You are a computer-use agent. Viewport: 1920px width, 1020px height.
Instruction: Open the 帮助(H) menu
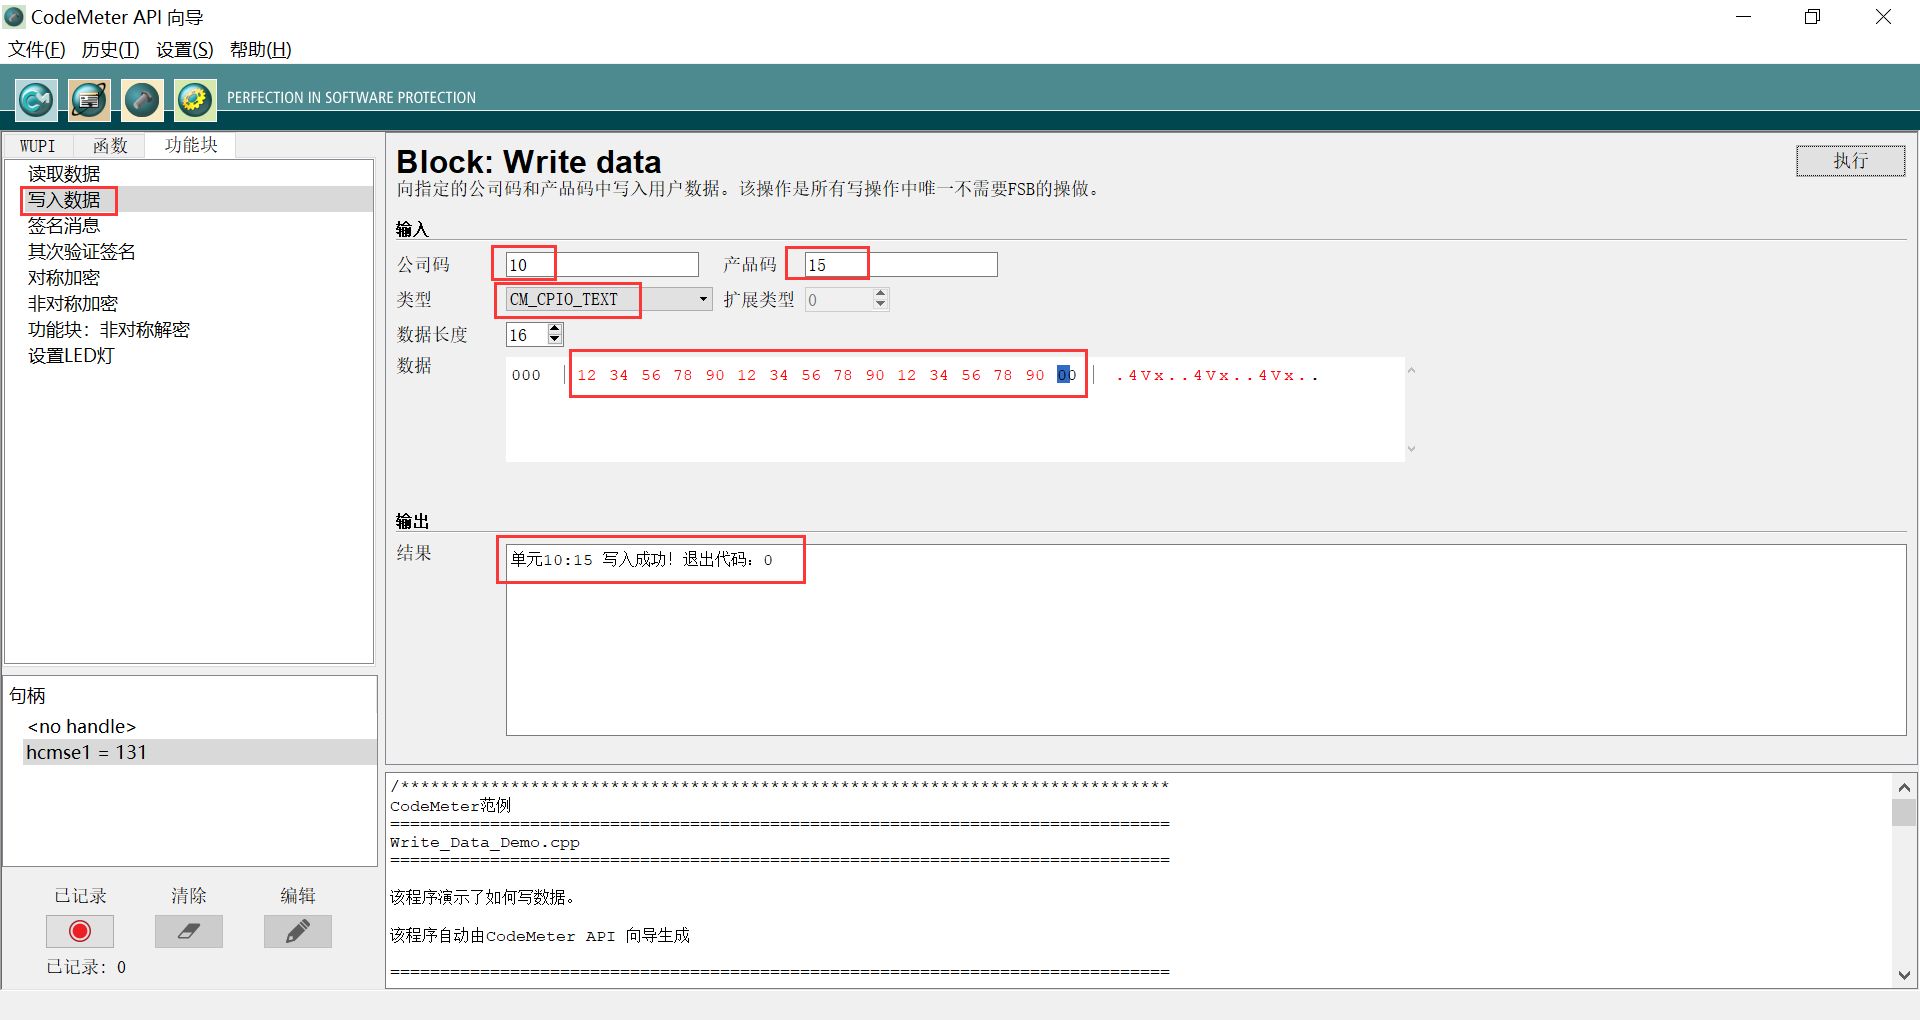[261, 49]
